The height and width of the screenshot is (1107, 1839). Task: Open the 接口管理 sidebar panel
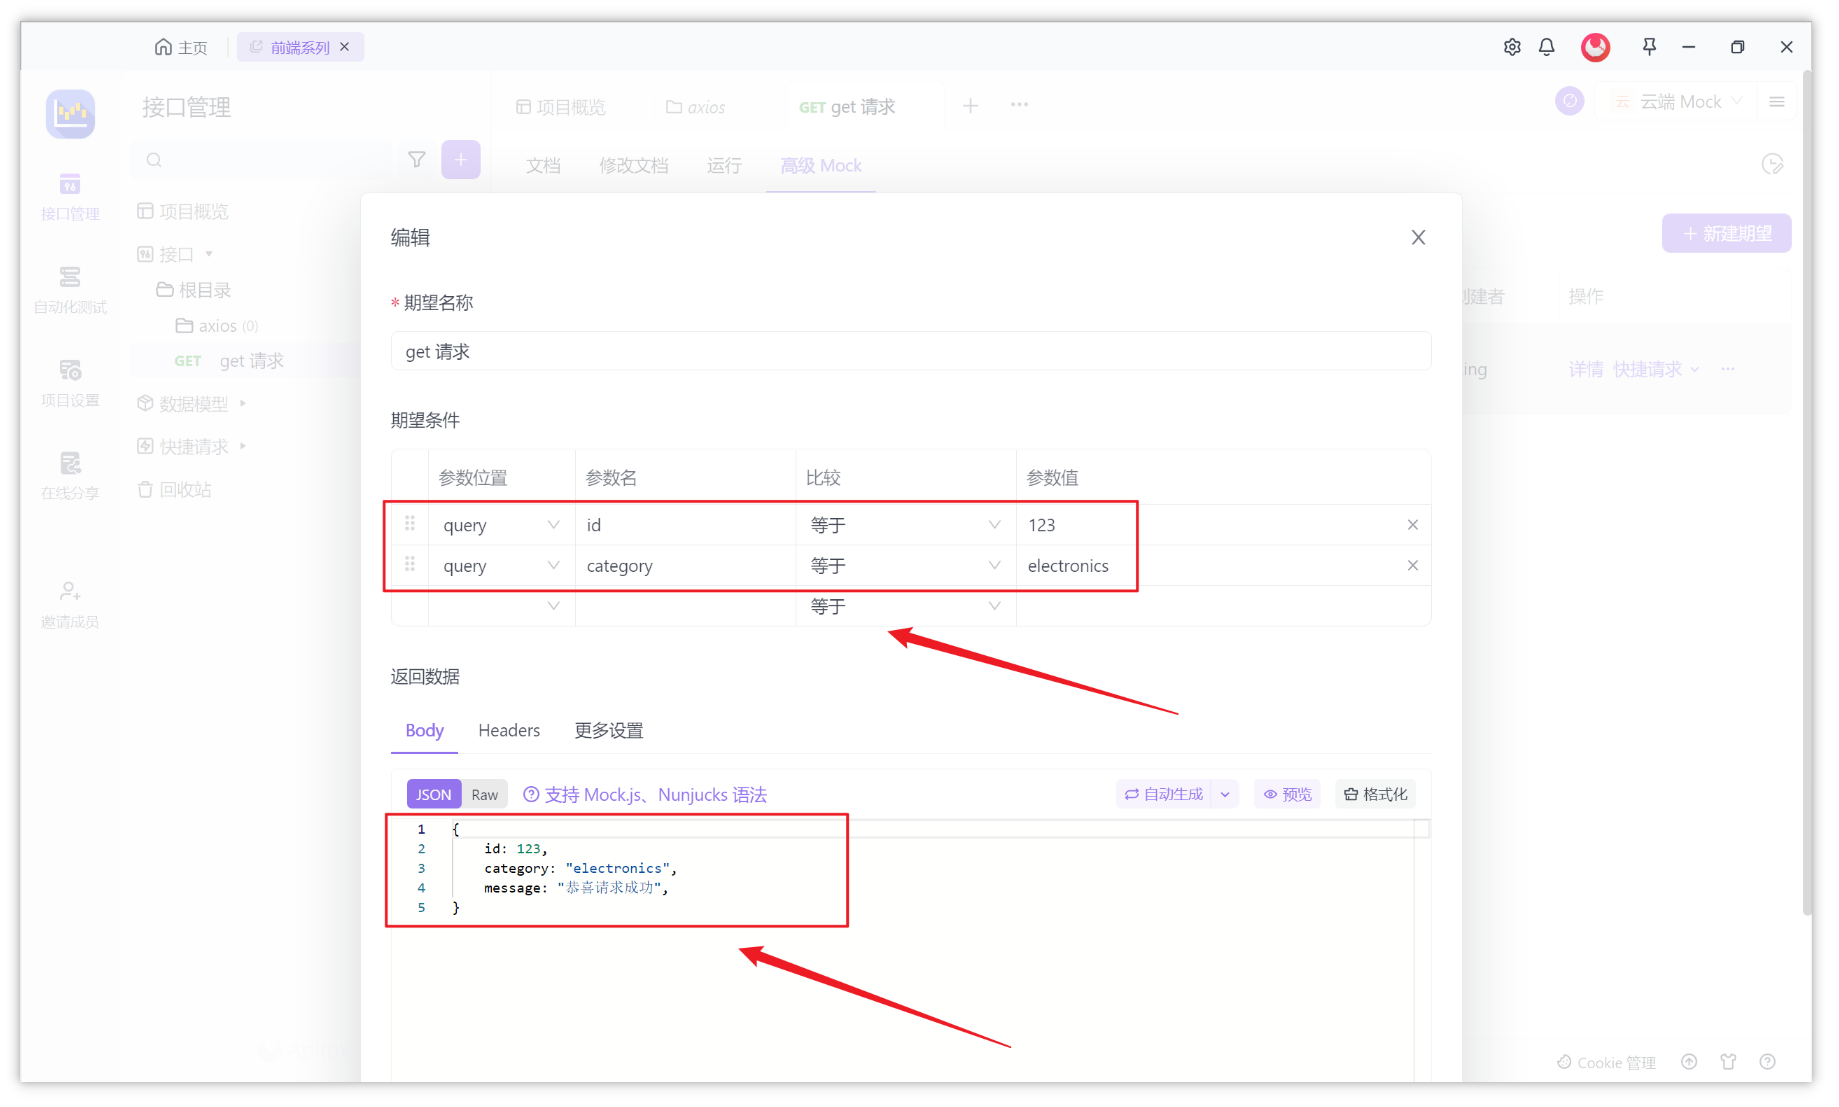coord(69,195)
